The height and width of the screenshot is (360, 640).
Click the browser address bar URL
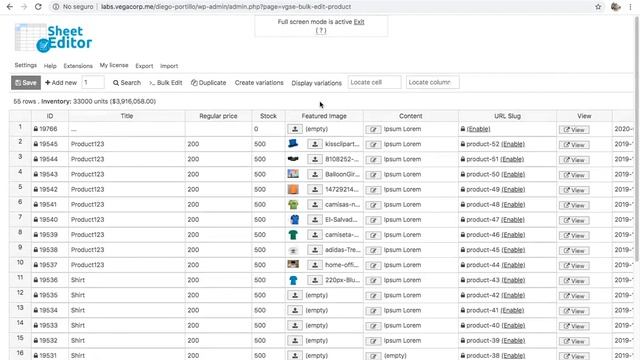226,7
